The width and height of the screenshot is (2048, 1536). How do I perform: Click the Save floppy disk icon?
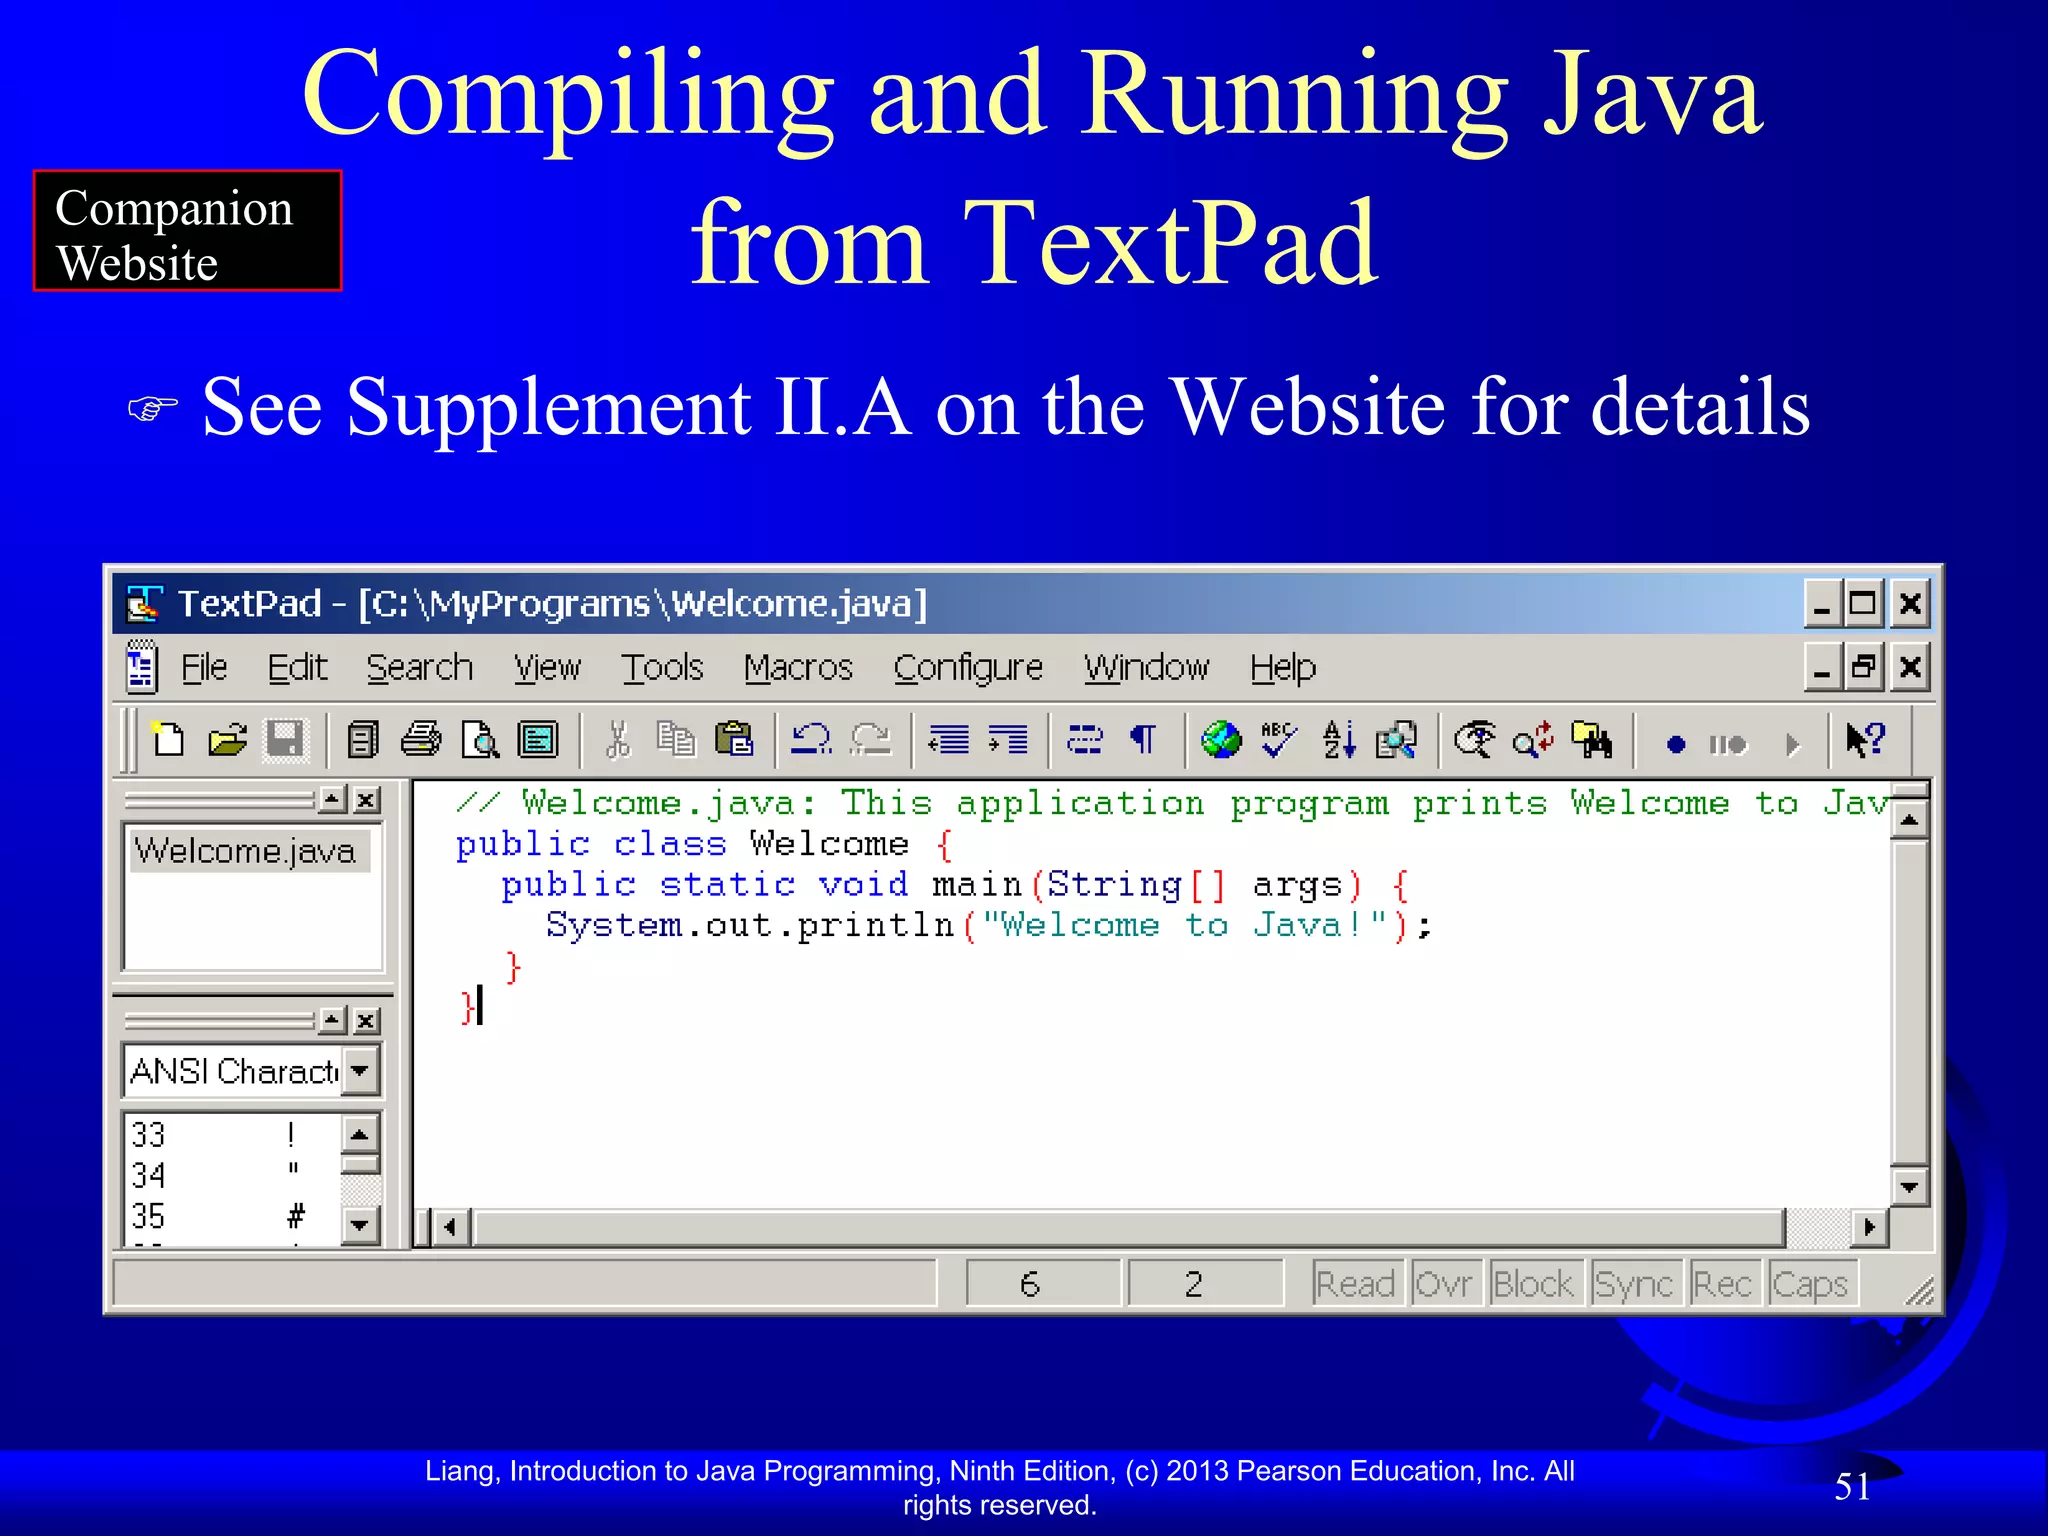pos(285,741)
